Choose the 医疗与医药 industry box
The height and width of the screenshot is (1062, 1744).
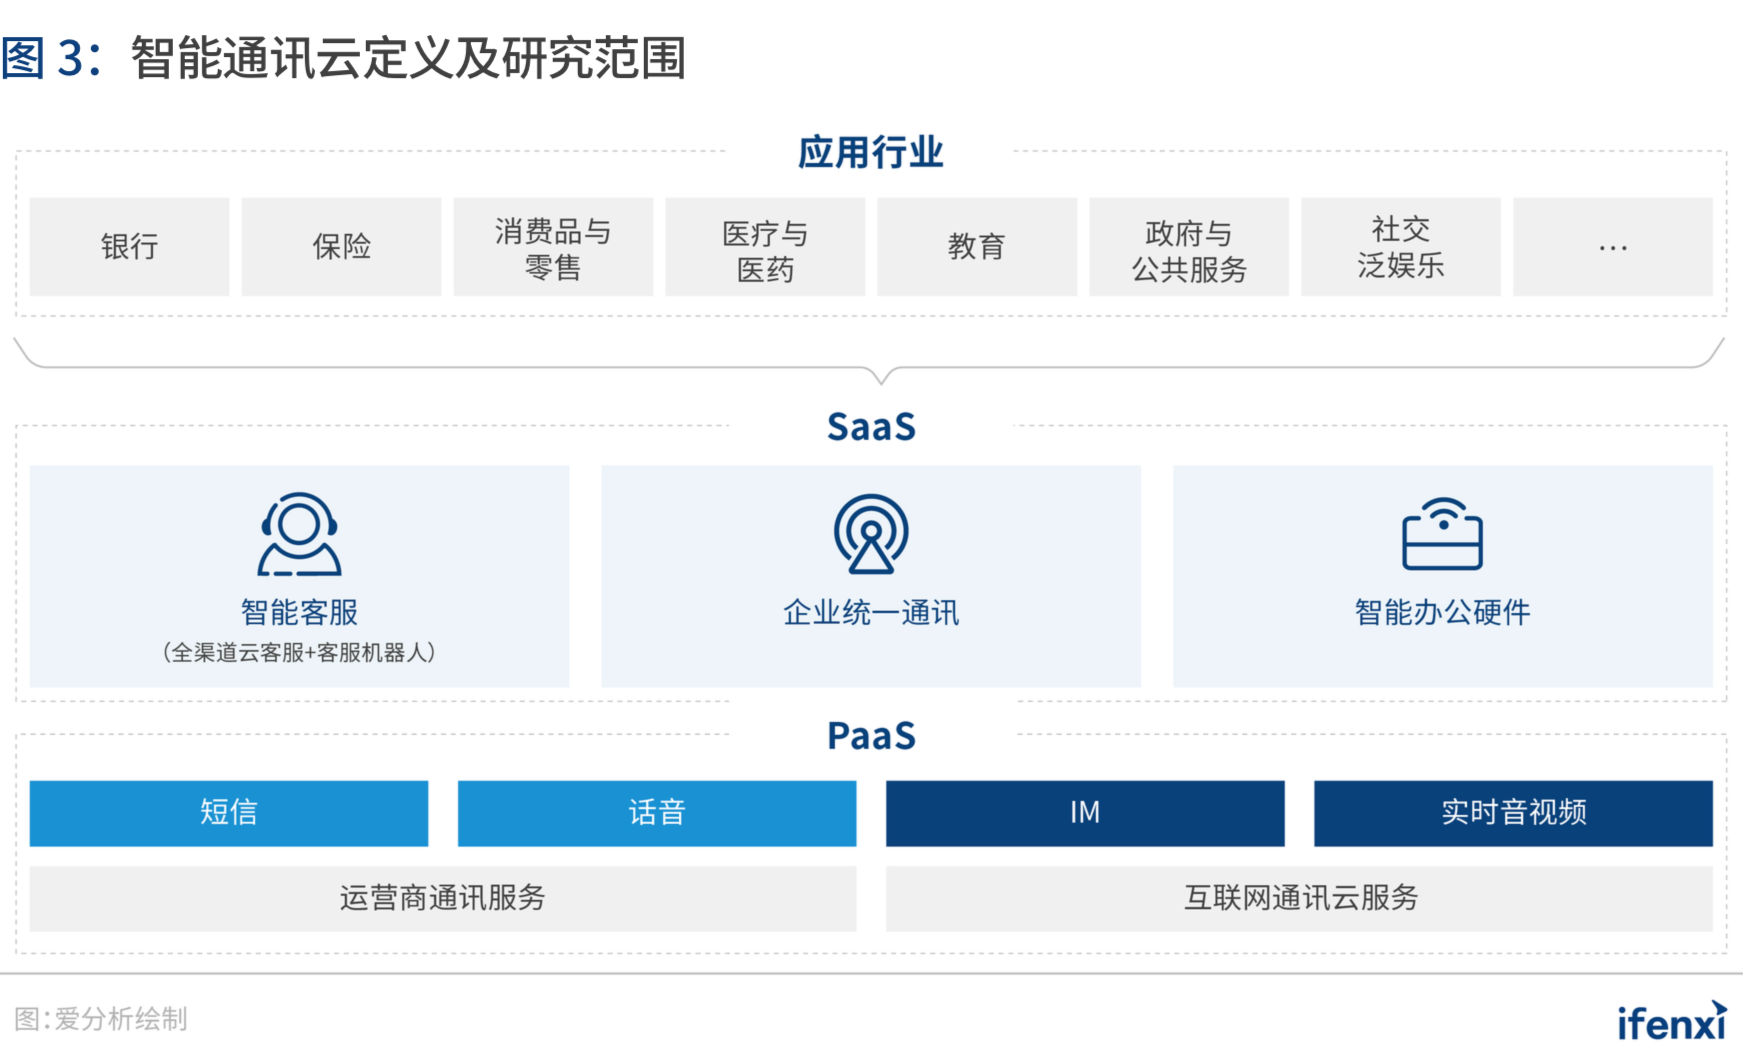click(x=765, y=247)
